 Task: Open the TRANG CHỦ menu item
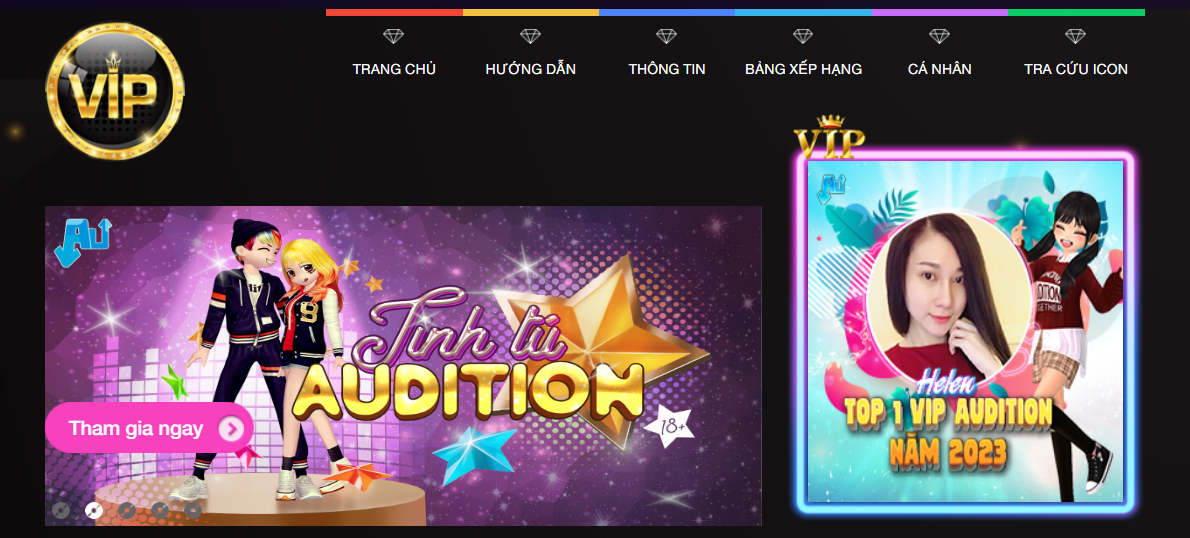click(x=394, y=69)
